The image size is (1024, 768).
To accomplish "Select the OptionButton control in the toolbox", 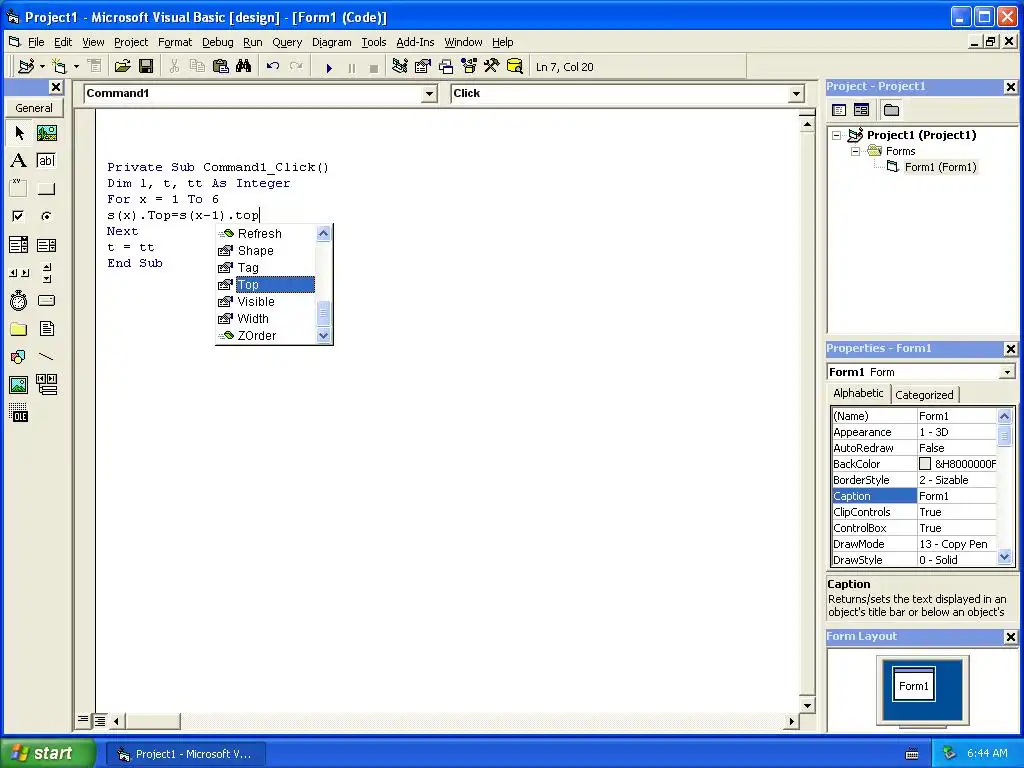I will (46, 216).
